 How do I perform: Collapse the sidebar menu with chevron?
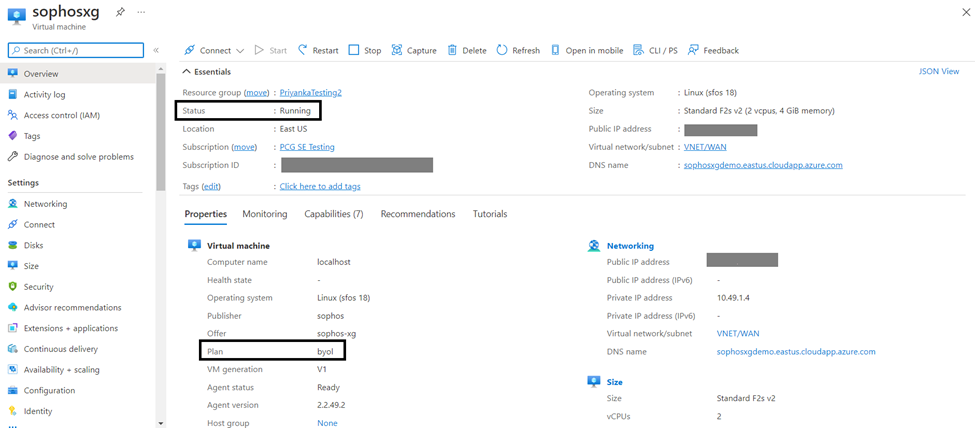click(156, 50)
